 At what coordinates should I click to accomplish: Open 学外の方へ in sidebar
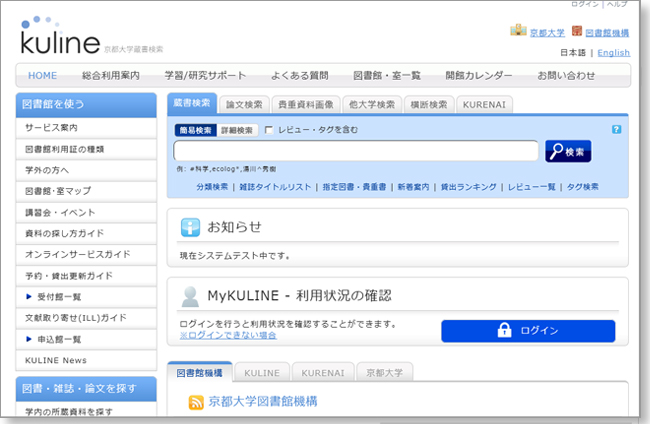pyautogui.click(x=86, y=170)
